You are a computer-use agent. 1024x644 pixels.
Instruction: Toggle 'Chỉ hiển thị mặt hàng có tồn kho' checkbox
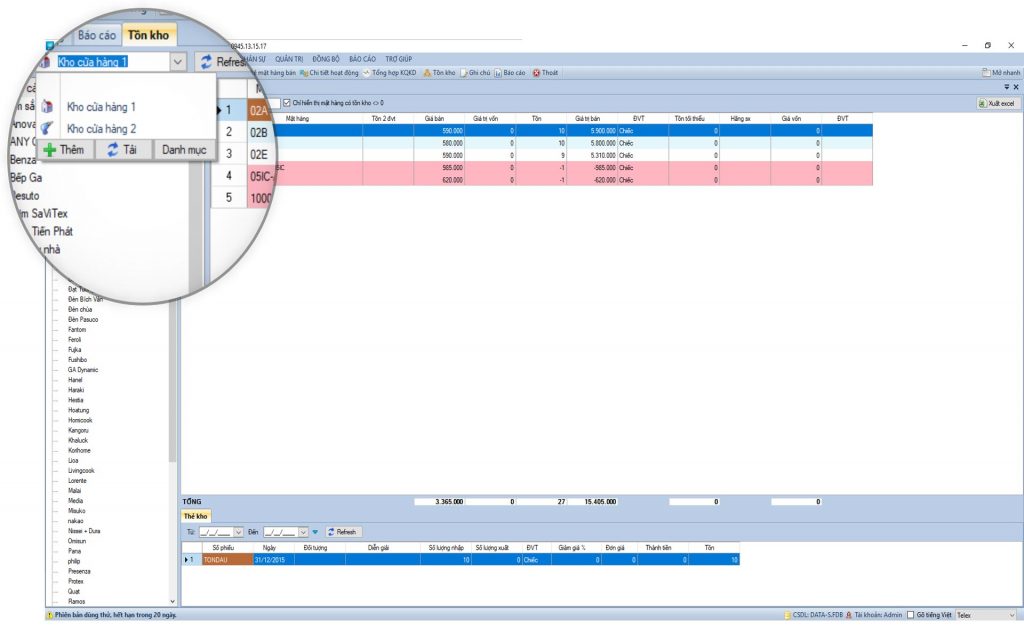click(x=288, y=102)
